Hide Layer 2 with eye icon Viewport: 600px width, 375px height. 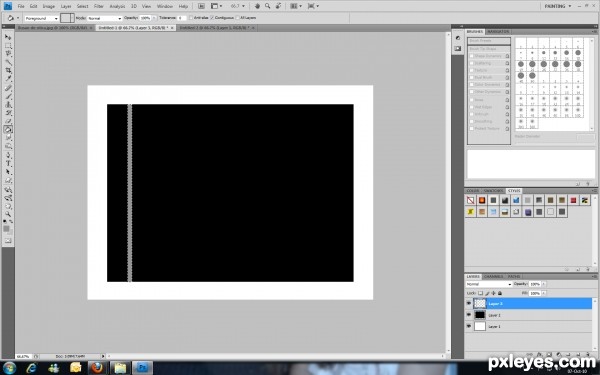pyautogui.click(x=469, y=315)
